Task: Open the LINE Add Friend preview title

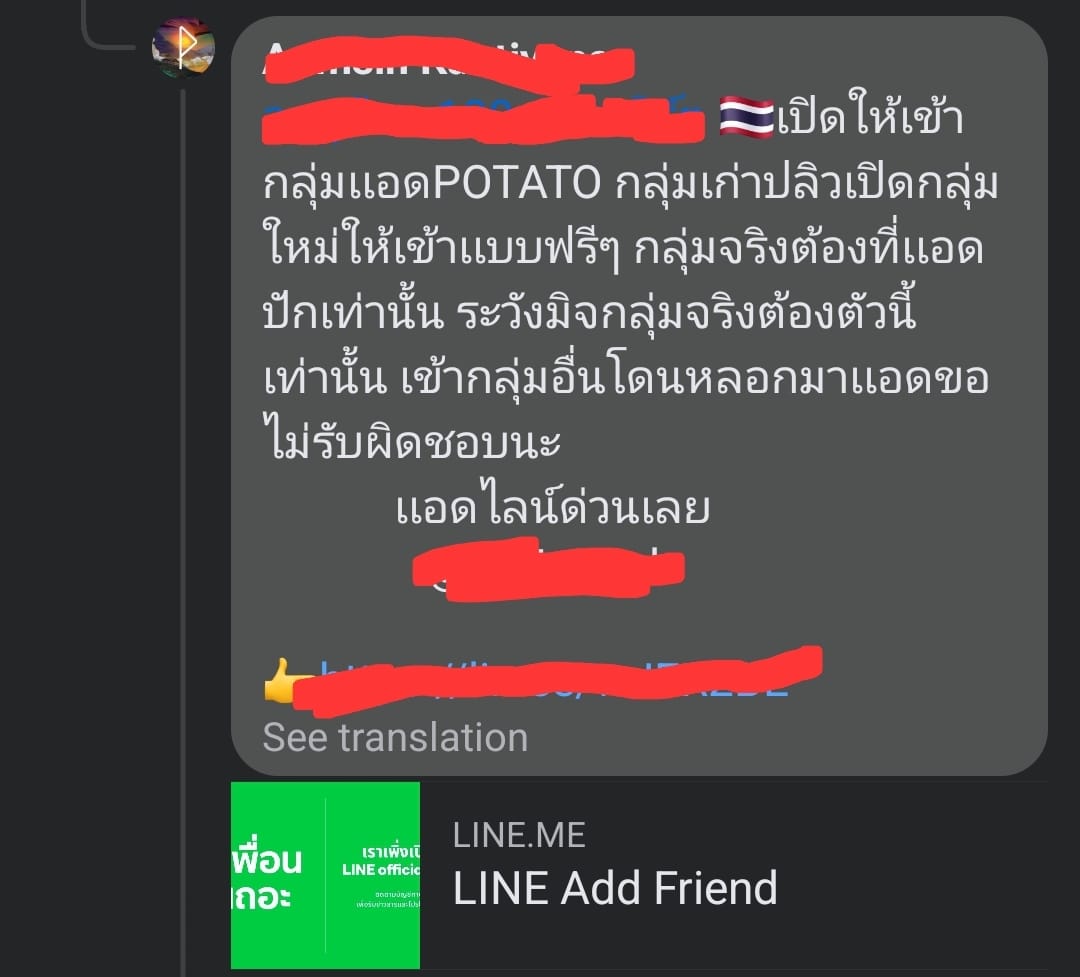Action: tap(615, 887)
